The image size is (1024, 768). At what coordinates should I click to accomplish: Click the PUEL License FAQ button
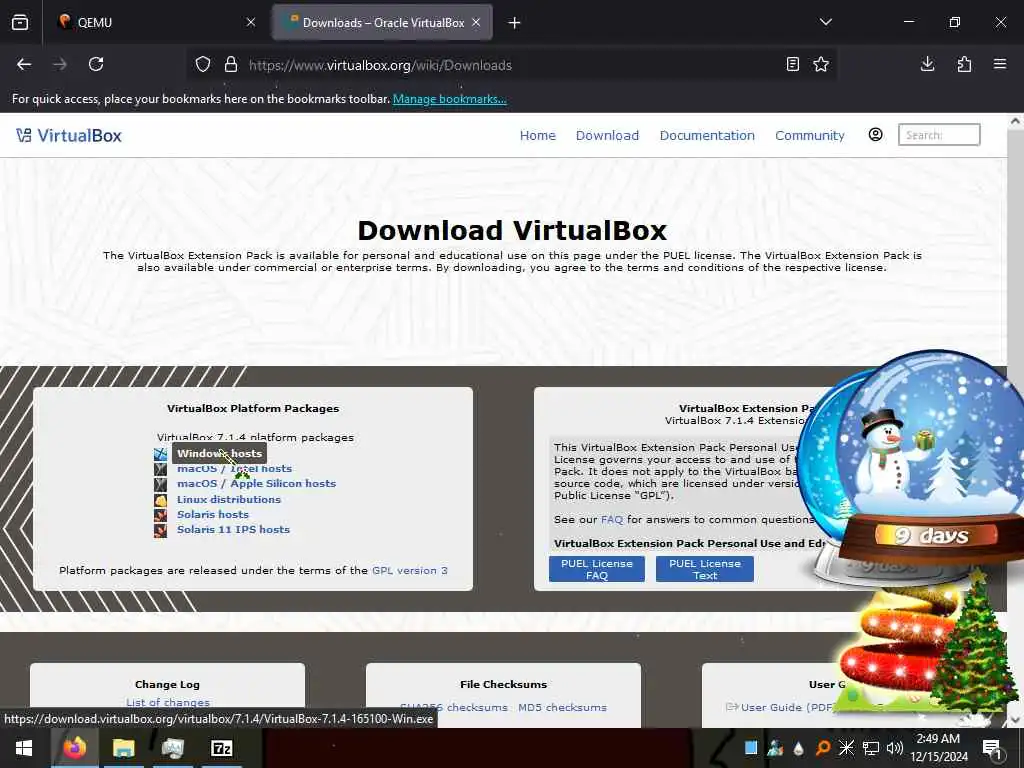coord(597,569)
